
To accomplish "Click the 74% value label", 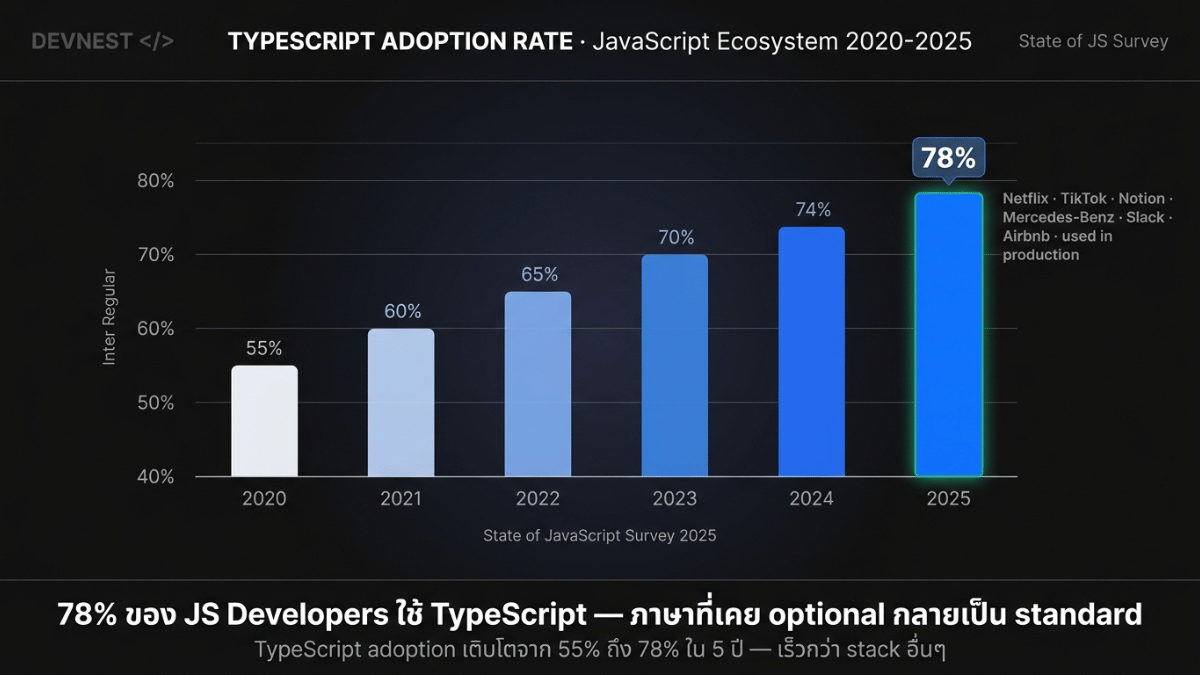I will point(813,210).
